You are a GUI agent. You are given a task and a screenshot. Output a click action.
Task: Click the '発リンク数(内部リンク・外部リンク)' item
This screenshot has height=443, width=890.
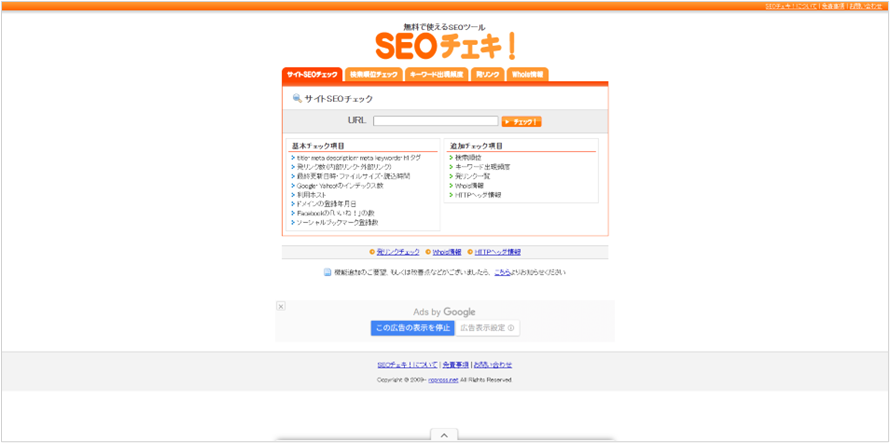[x=344, y=167]
